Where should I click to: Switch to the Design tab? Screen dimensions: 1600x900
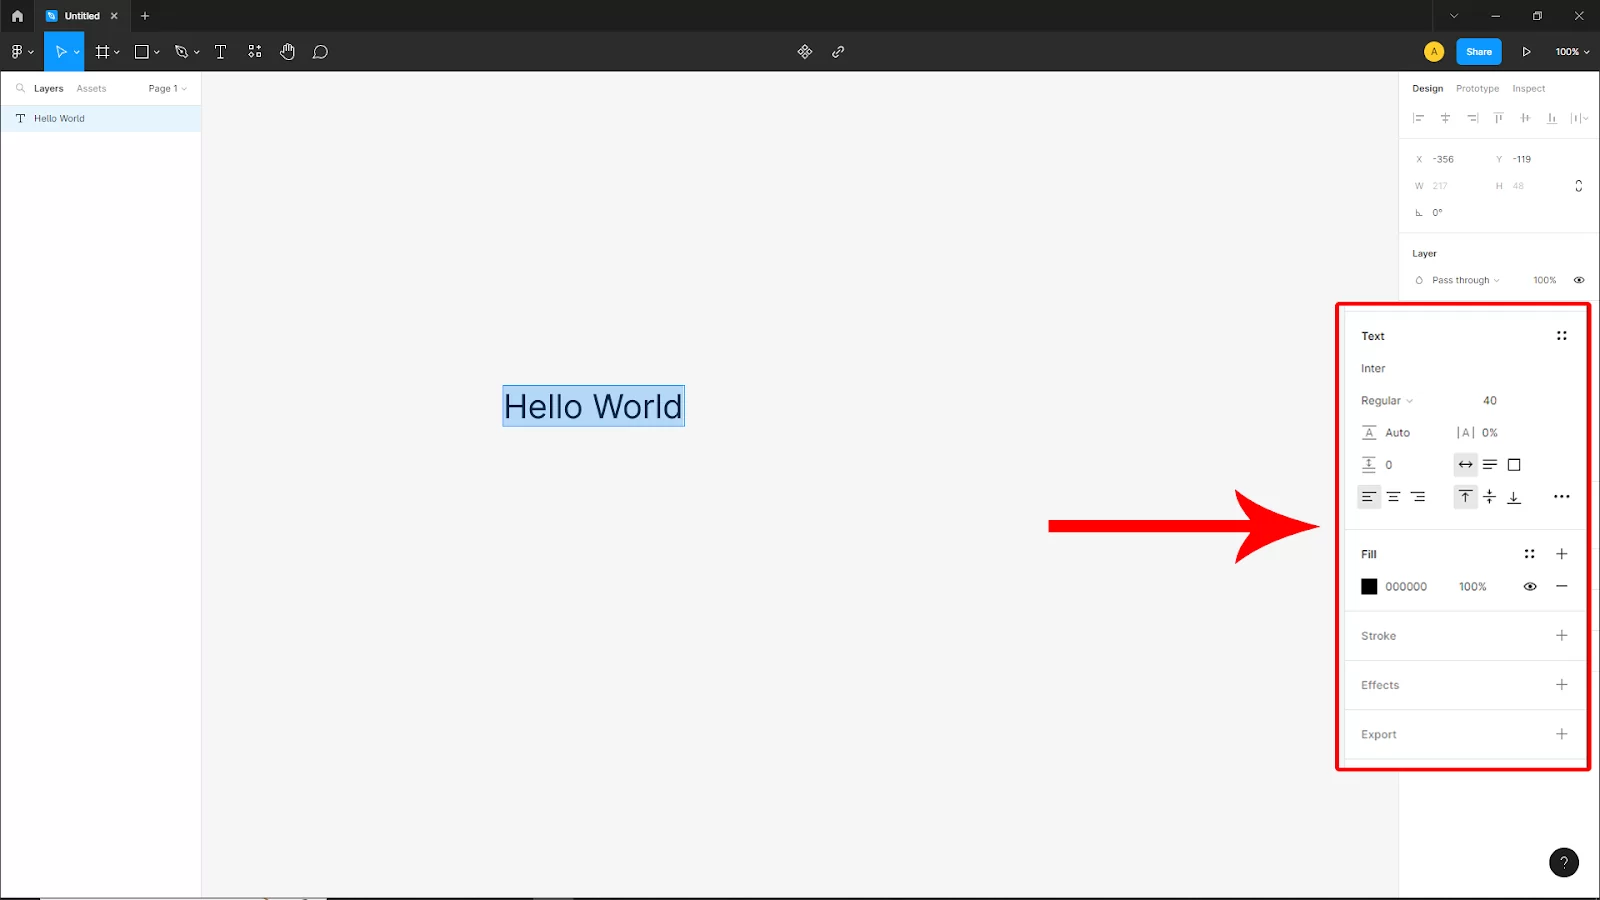click(x=1427, y=88)
